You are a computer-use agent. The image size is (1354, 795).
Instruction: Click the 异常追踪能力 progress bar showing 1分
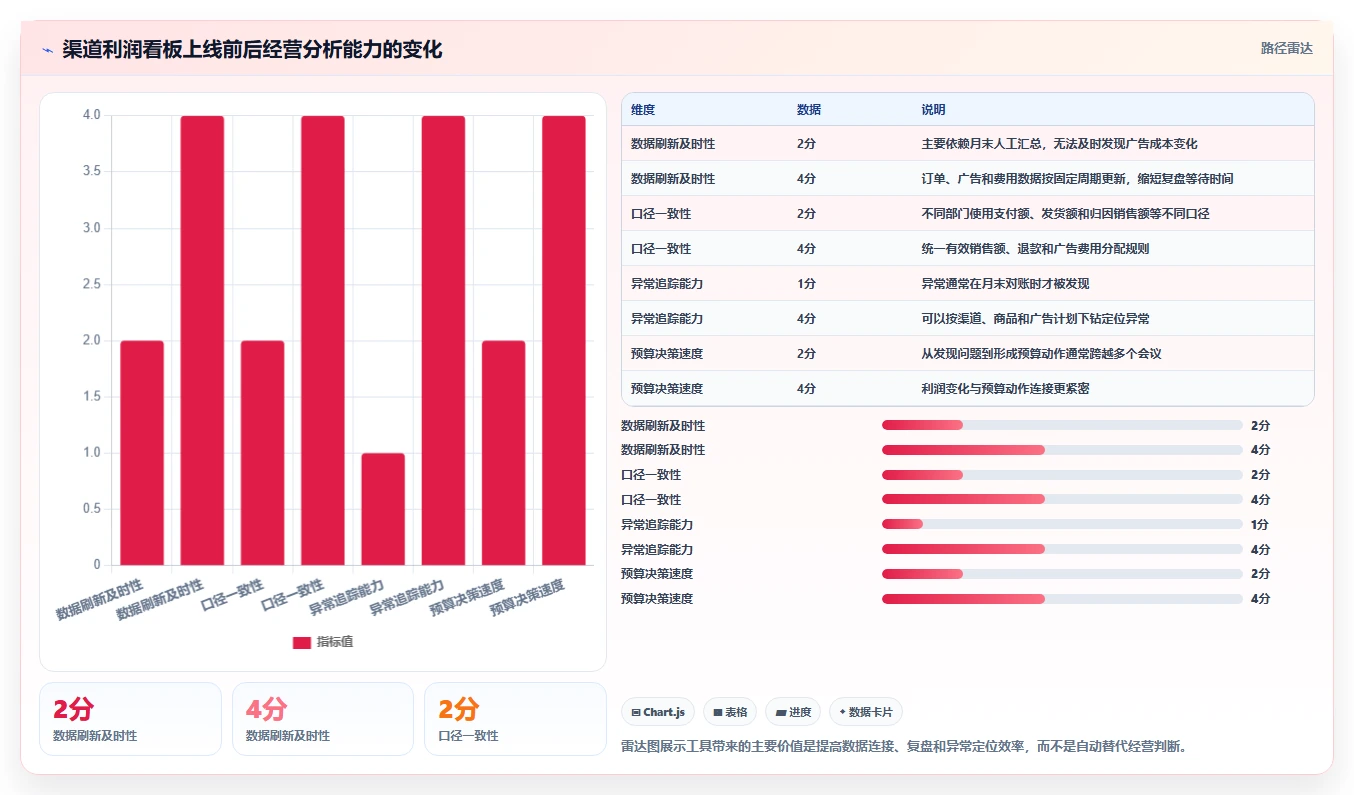(x=1062, y=524)
